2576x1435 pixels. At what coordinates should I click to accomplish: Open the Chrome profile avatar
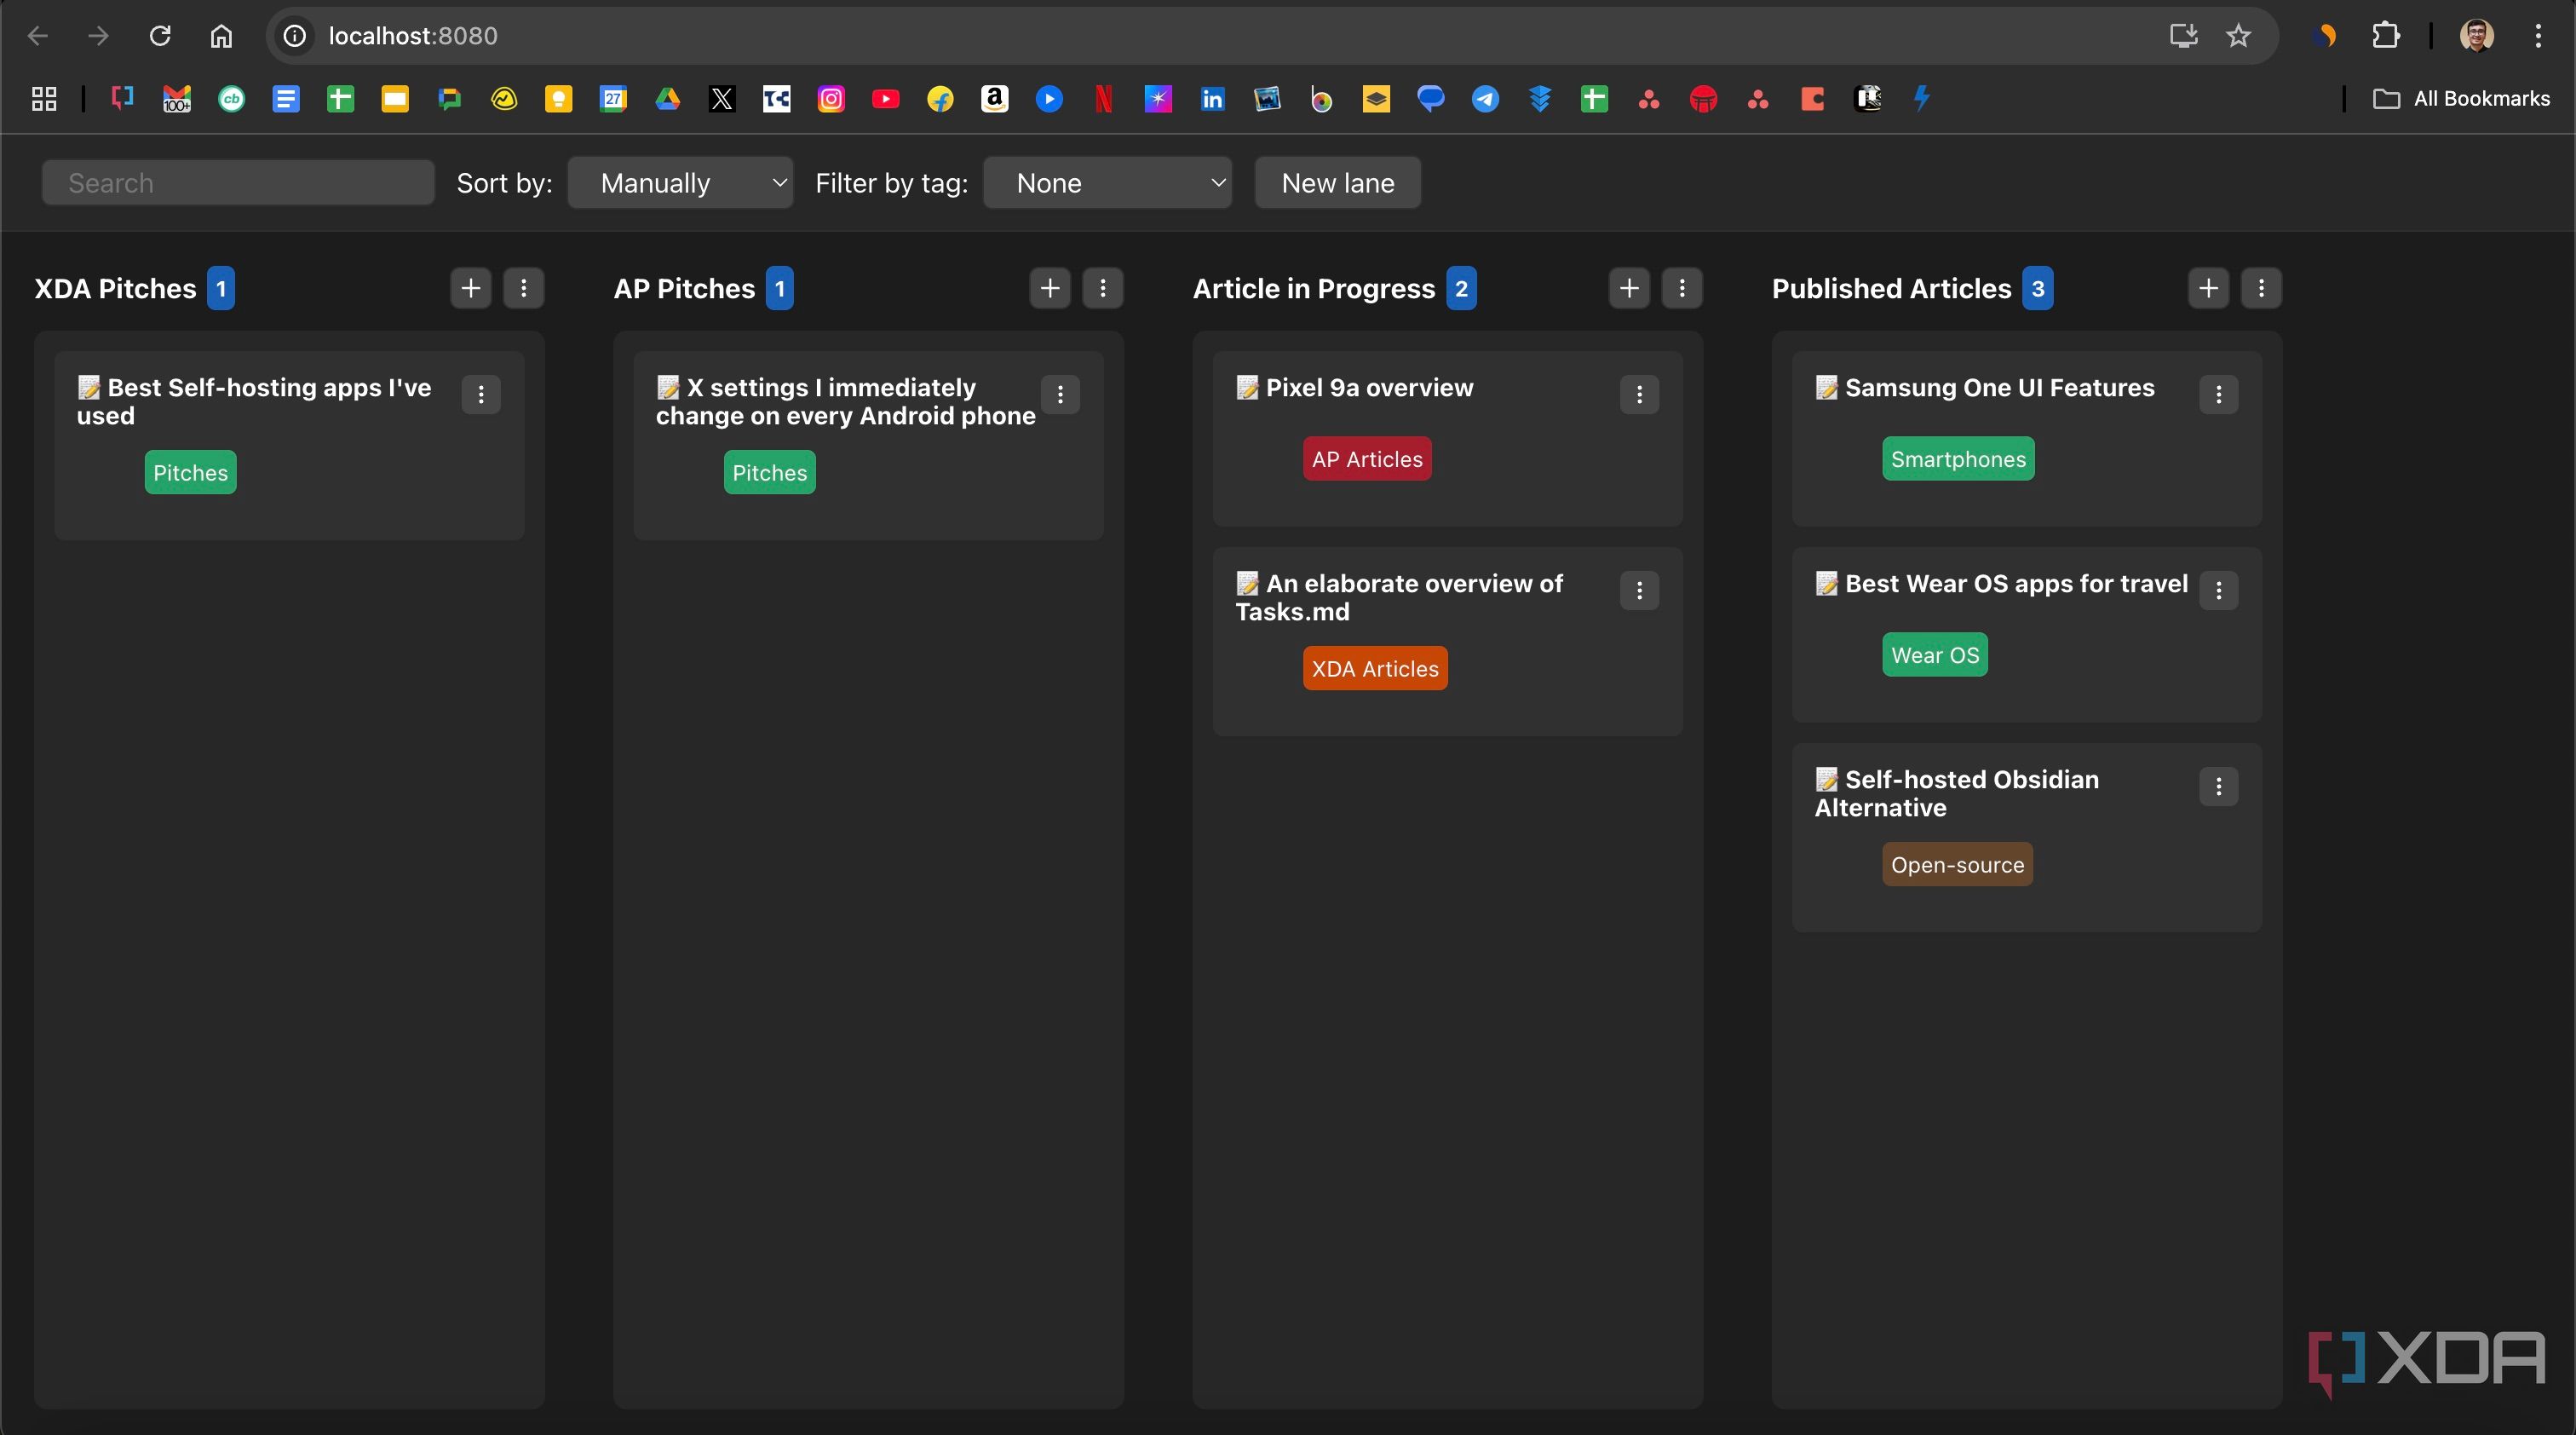2476,36
